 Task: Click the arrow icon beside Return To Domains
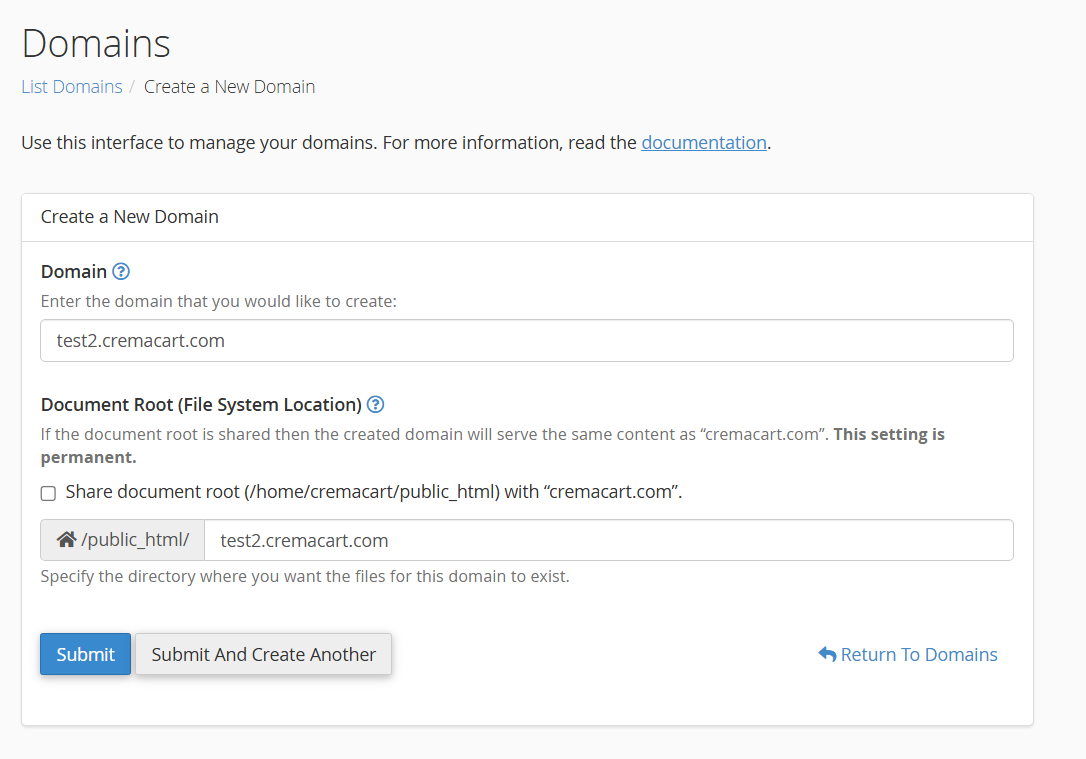827,654
